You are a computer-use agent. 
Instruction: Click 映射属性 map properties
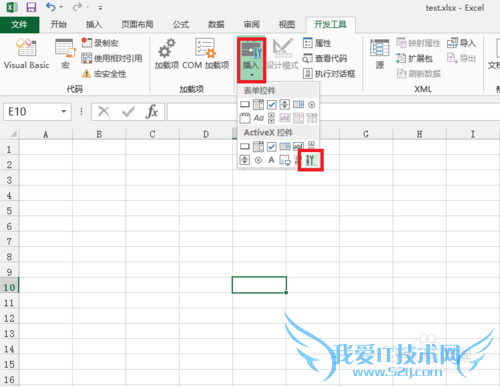coord(418,43)
